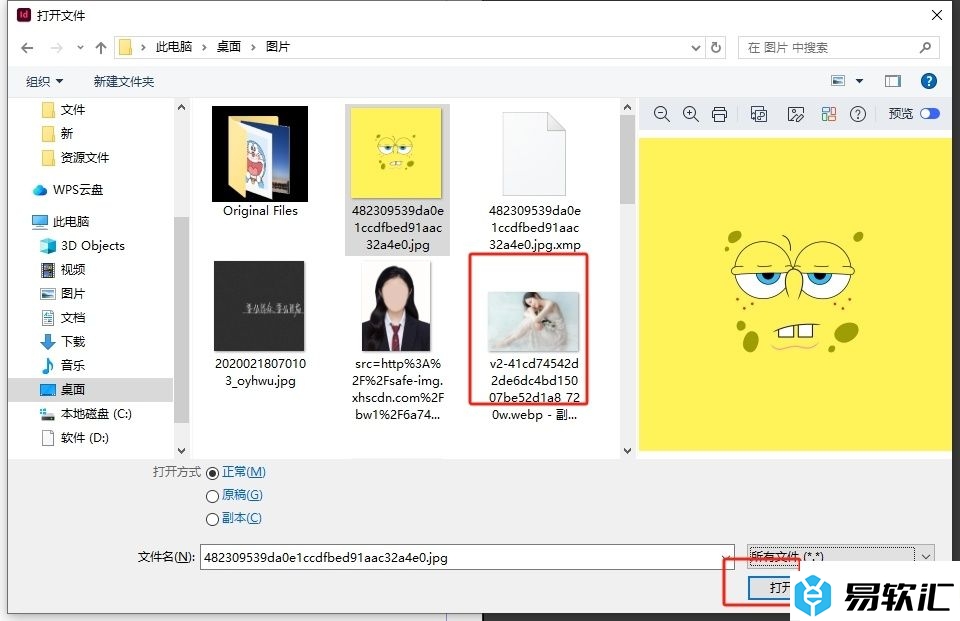
Task: Select 副本(C) open mode
Action: [x=234, y=518]
